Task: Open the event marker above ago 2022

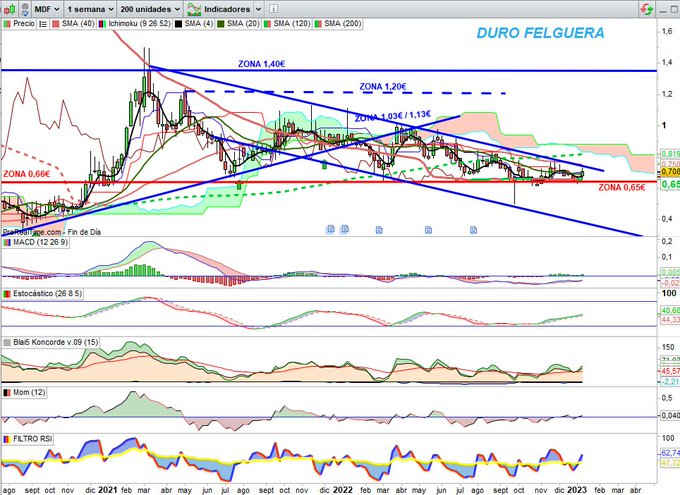Action: [474, 229]
